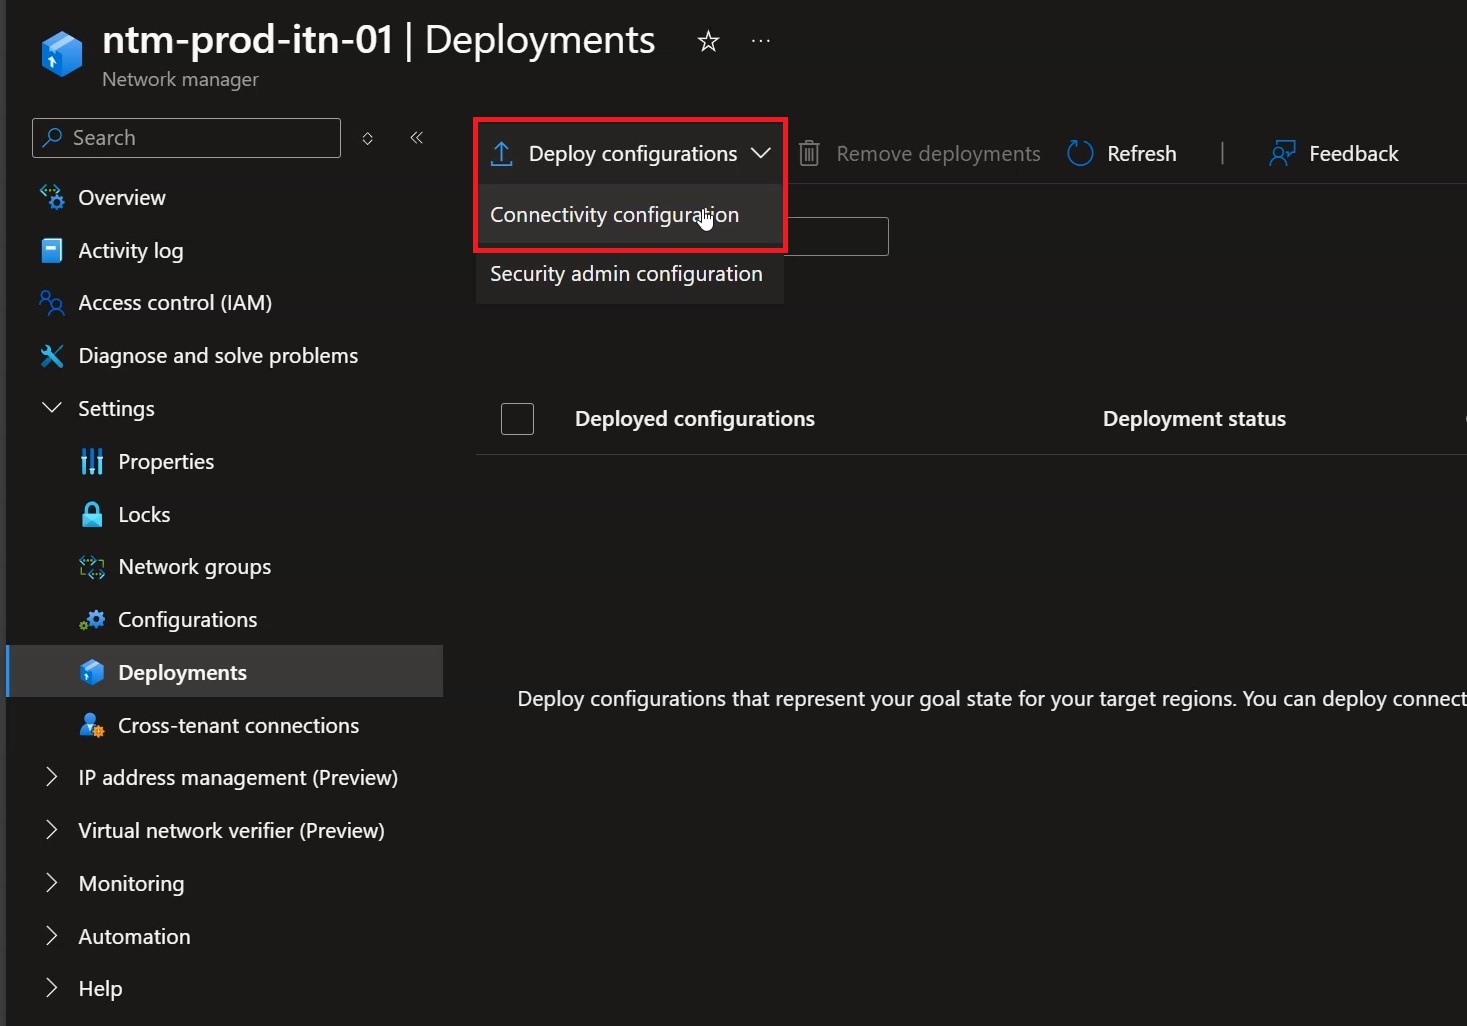1467x1026 pixels.
Task: Expand Virtual network verifier (Preview)
Action: [x=52, y=830]
